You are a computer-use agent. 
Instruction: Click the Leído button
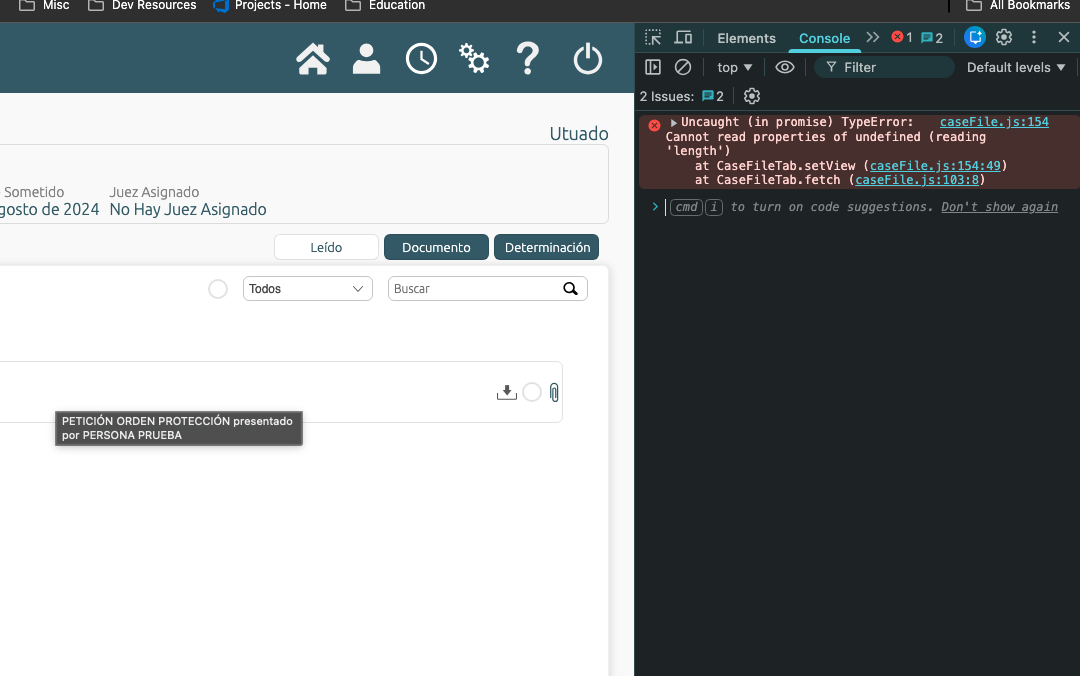tap(326, 247)
